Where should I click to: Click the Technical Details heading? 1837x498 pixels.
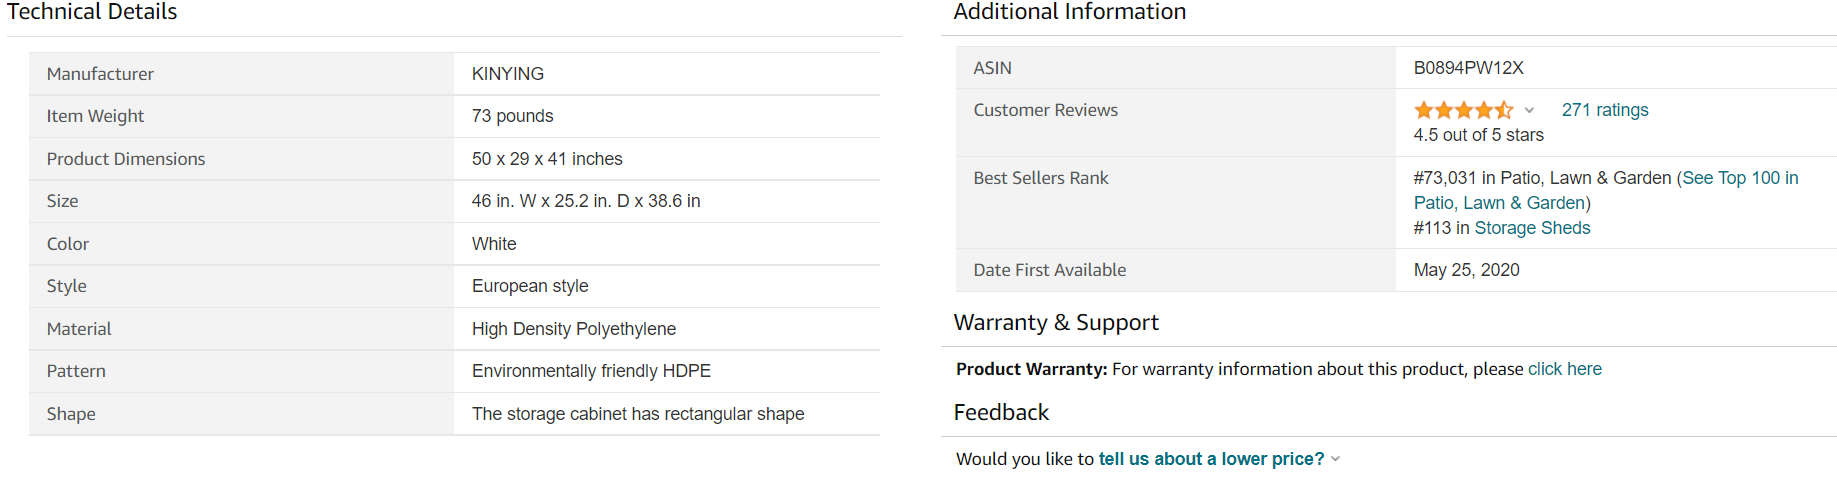pos(92,12)
